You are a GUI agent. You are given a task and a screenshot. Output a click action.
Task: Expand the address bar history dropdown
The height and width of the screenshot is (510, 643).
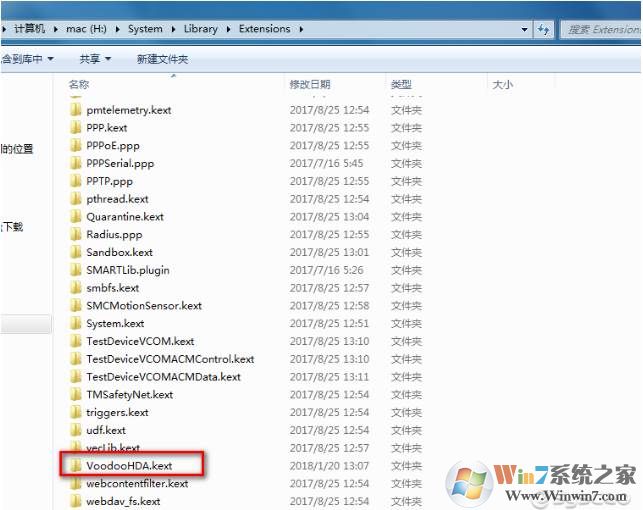click(x=525, y=30)
